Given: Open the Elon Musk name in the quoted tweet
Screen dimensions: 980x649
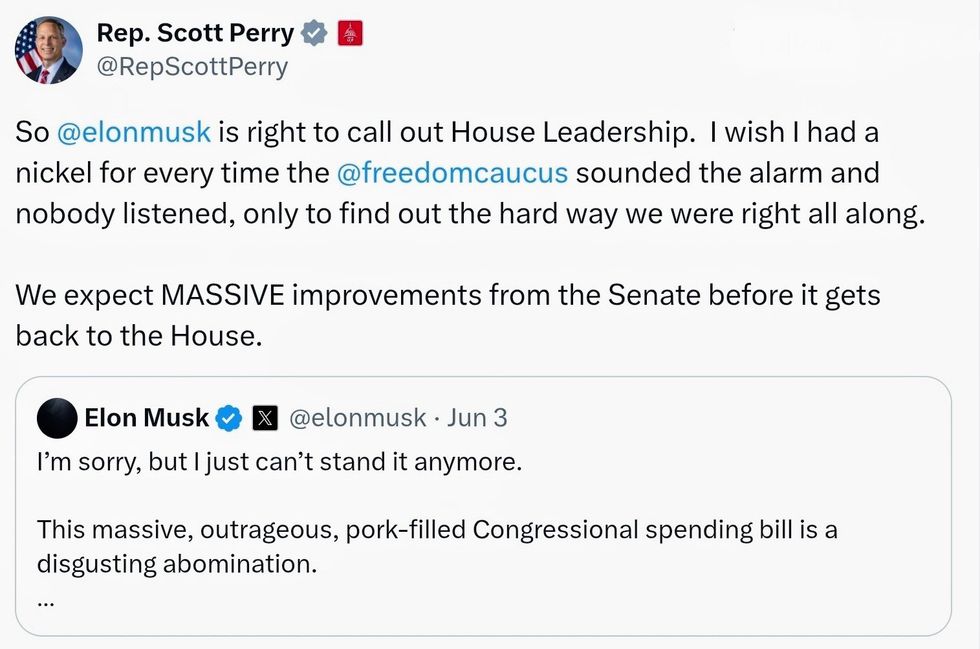Looking at the screenshot, I should (x=146, y=417).
